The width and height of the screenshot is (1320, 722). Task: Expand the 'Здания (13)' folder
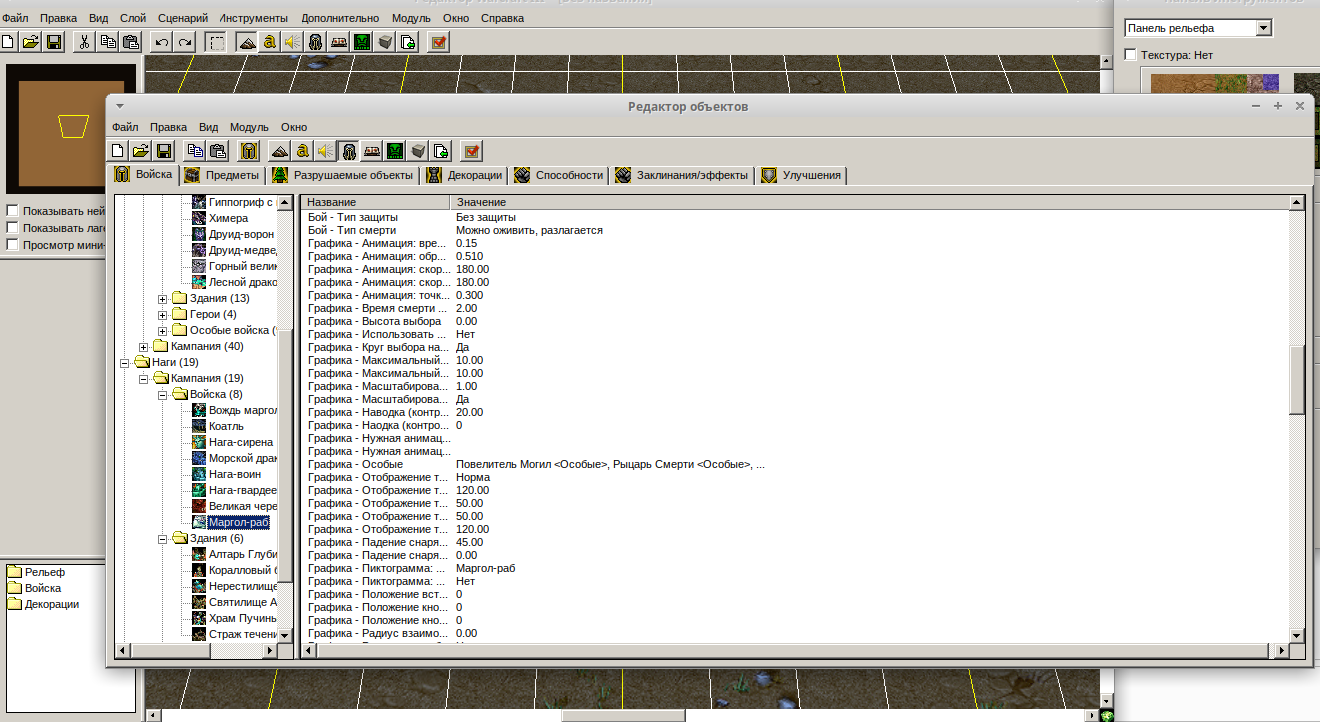pos(164,299)
